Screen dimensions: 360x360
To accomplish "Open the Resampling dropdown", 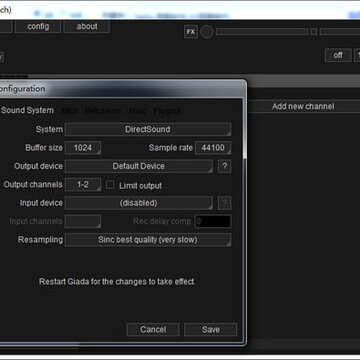I will coord(148,240).
